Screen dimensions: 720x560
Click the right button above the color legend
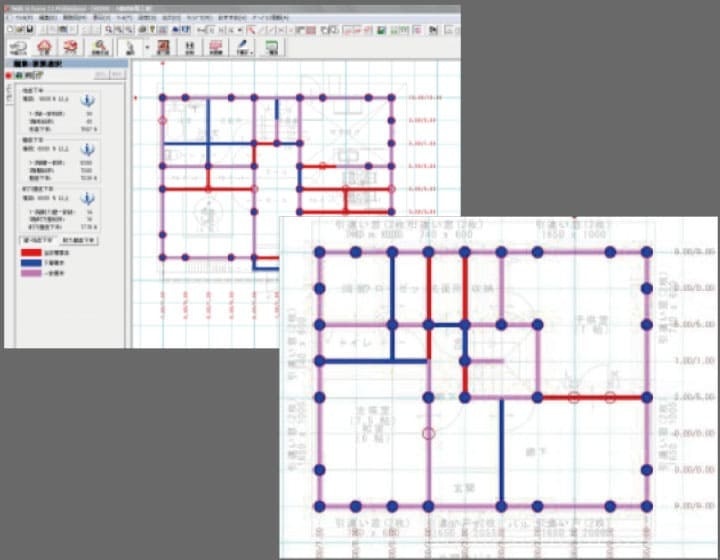[x=79, y=241]
